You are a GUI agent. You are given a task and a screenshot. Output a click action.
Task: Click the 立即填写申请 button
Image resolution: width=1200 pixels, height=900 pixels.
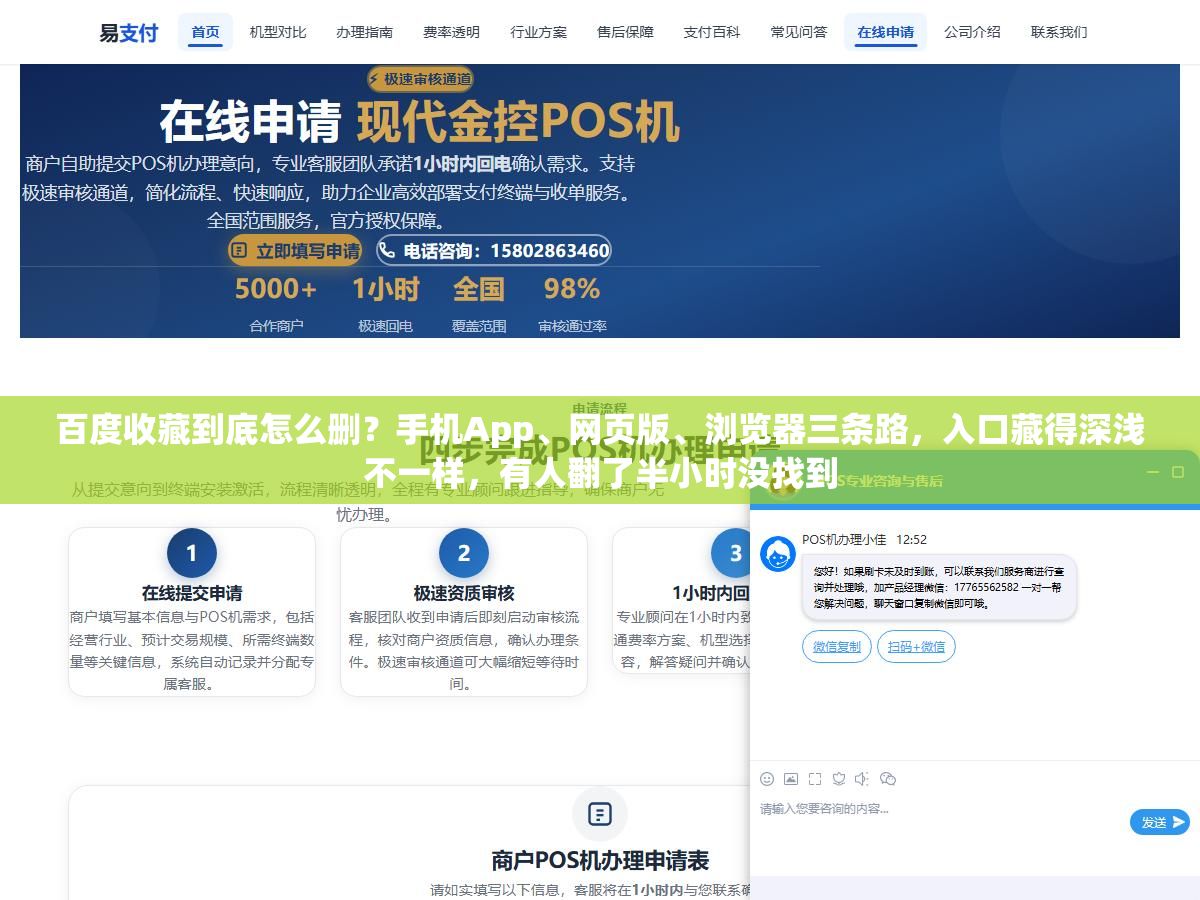coord(295,251)
